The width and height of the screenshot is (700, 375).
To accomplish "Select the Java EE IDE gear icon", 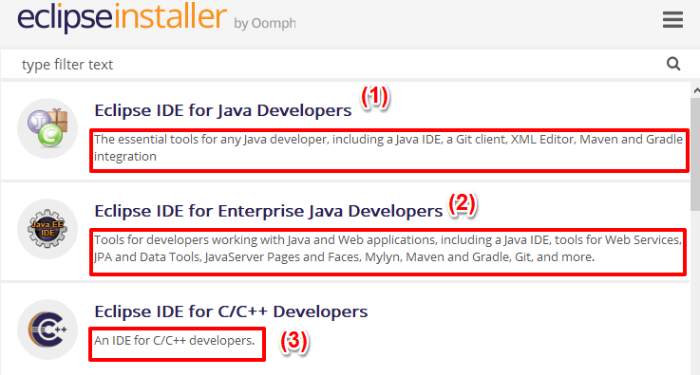I will [47, 229].
